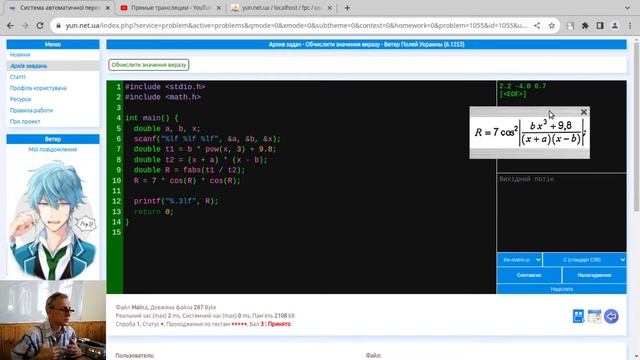Click the 'Прийнято' status text

coord(279,324)
